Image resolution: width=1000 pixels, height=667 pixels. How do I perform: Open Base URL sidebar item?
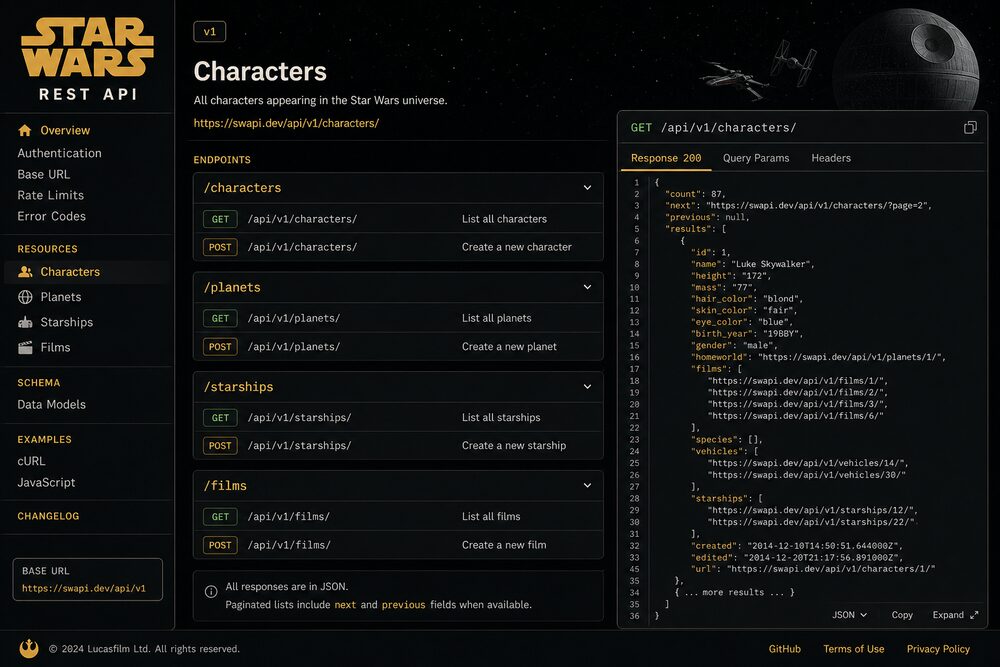click(43, 174)
